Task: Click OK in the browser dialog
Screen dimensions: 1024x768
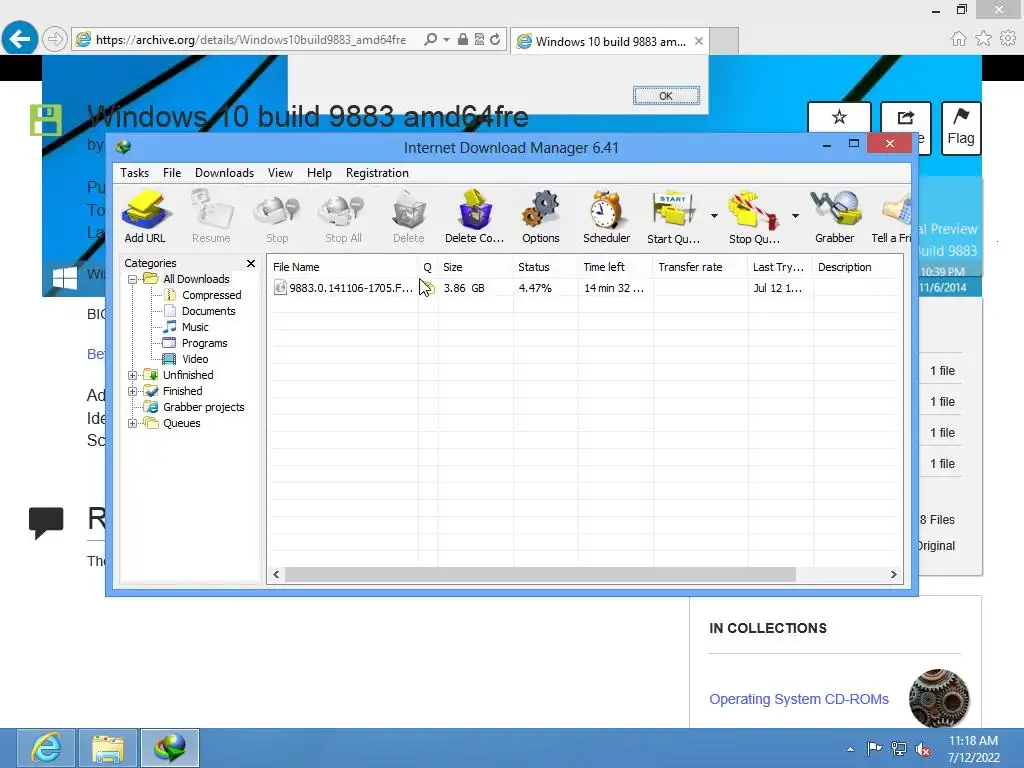Action: [x=666, y=95]
